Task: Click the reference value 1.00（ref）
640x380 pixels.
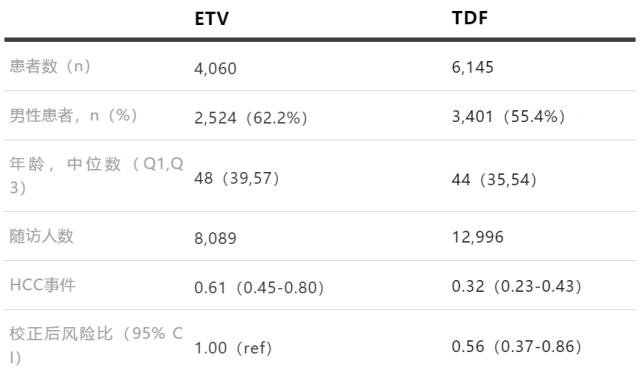Action: coord(233,348)
